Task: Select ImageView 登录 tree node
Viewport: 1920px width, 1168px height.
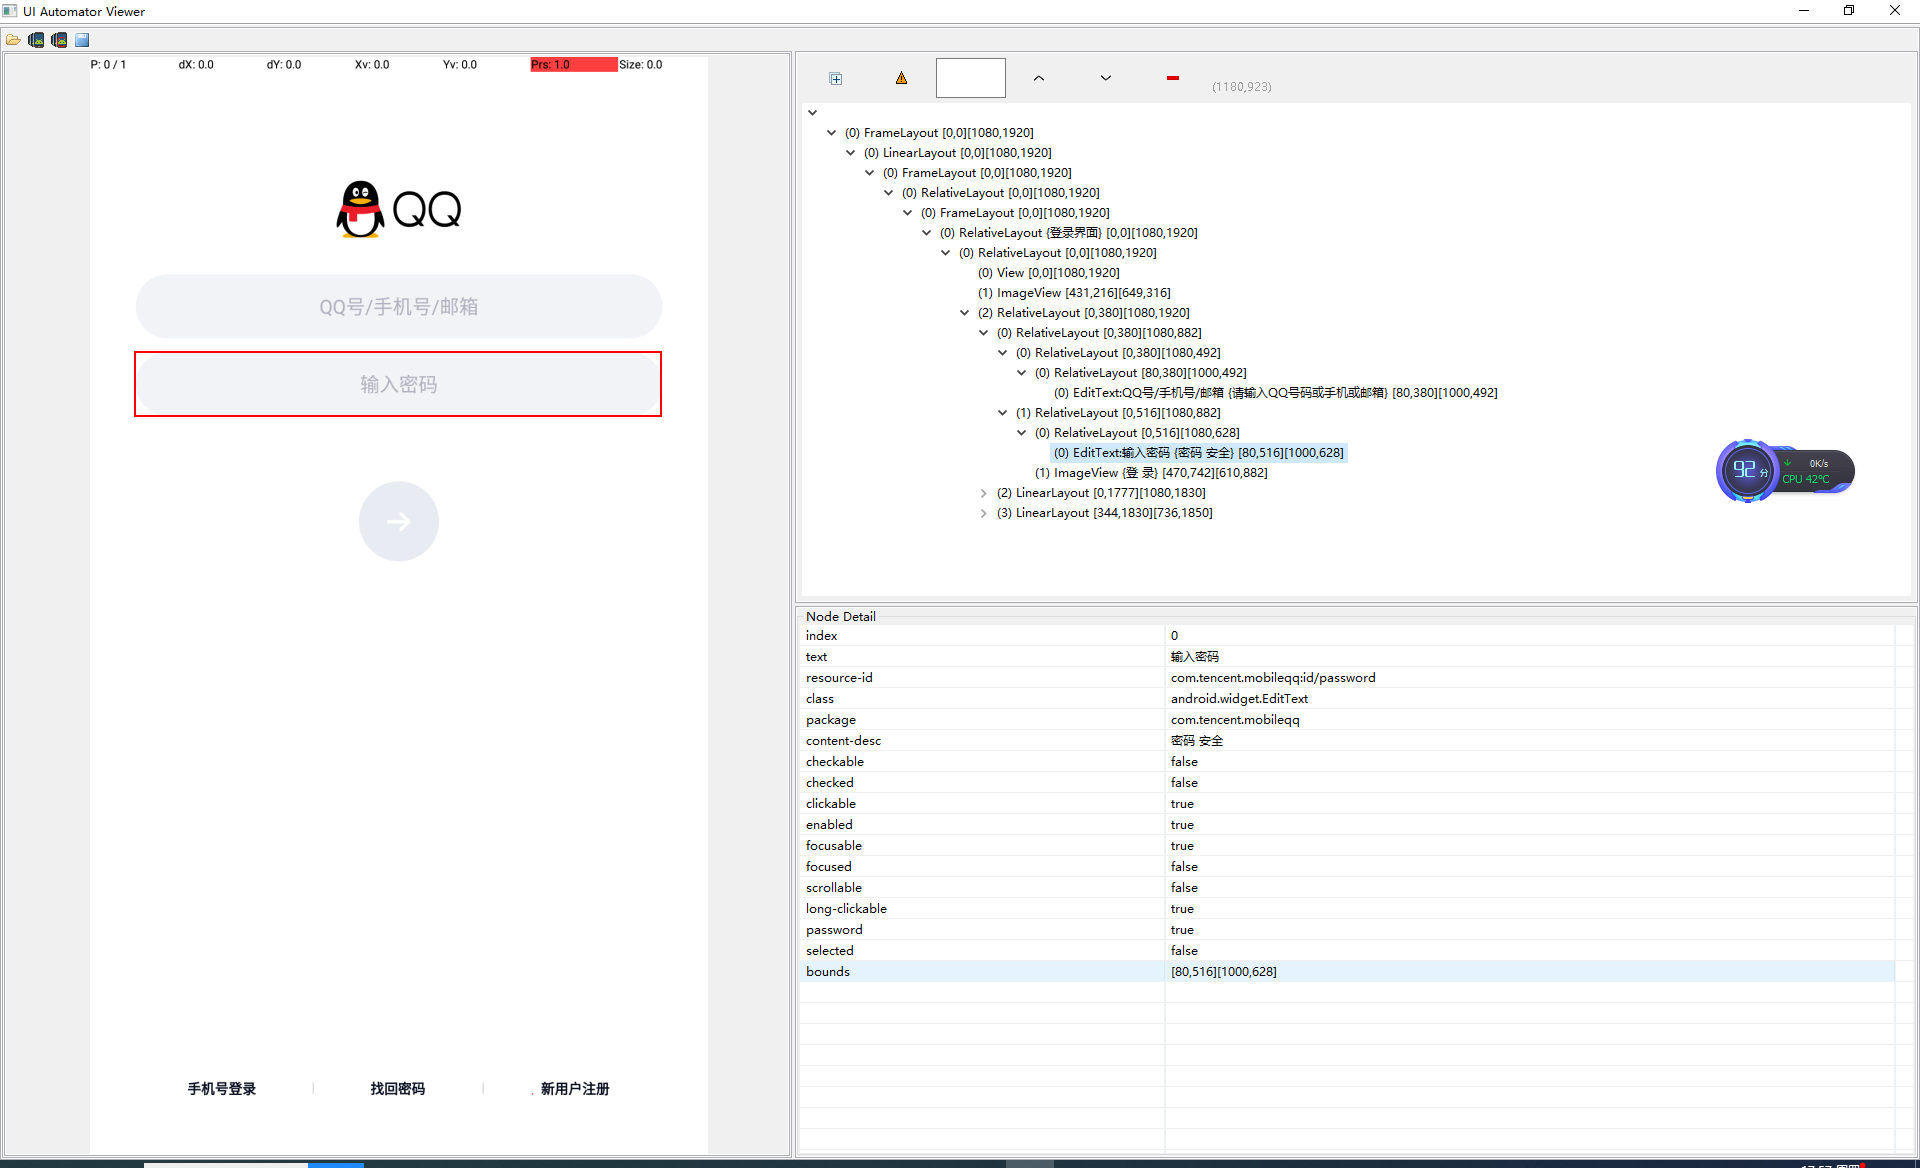Action: pyautogui.click(x=1150, y=473)
